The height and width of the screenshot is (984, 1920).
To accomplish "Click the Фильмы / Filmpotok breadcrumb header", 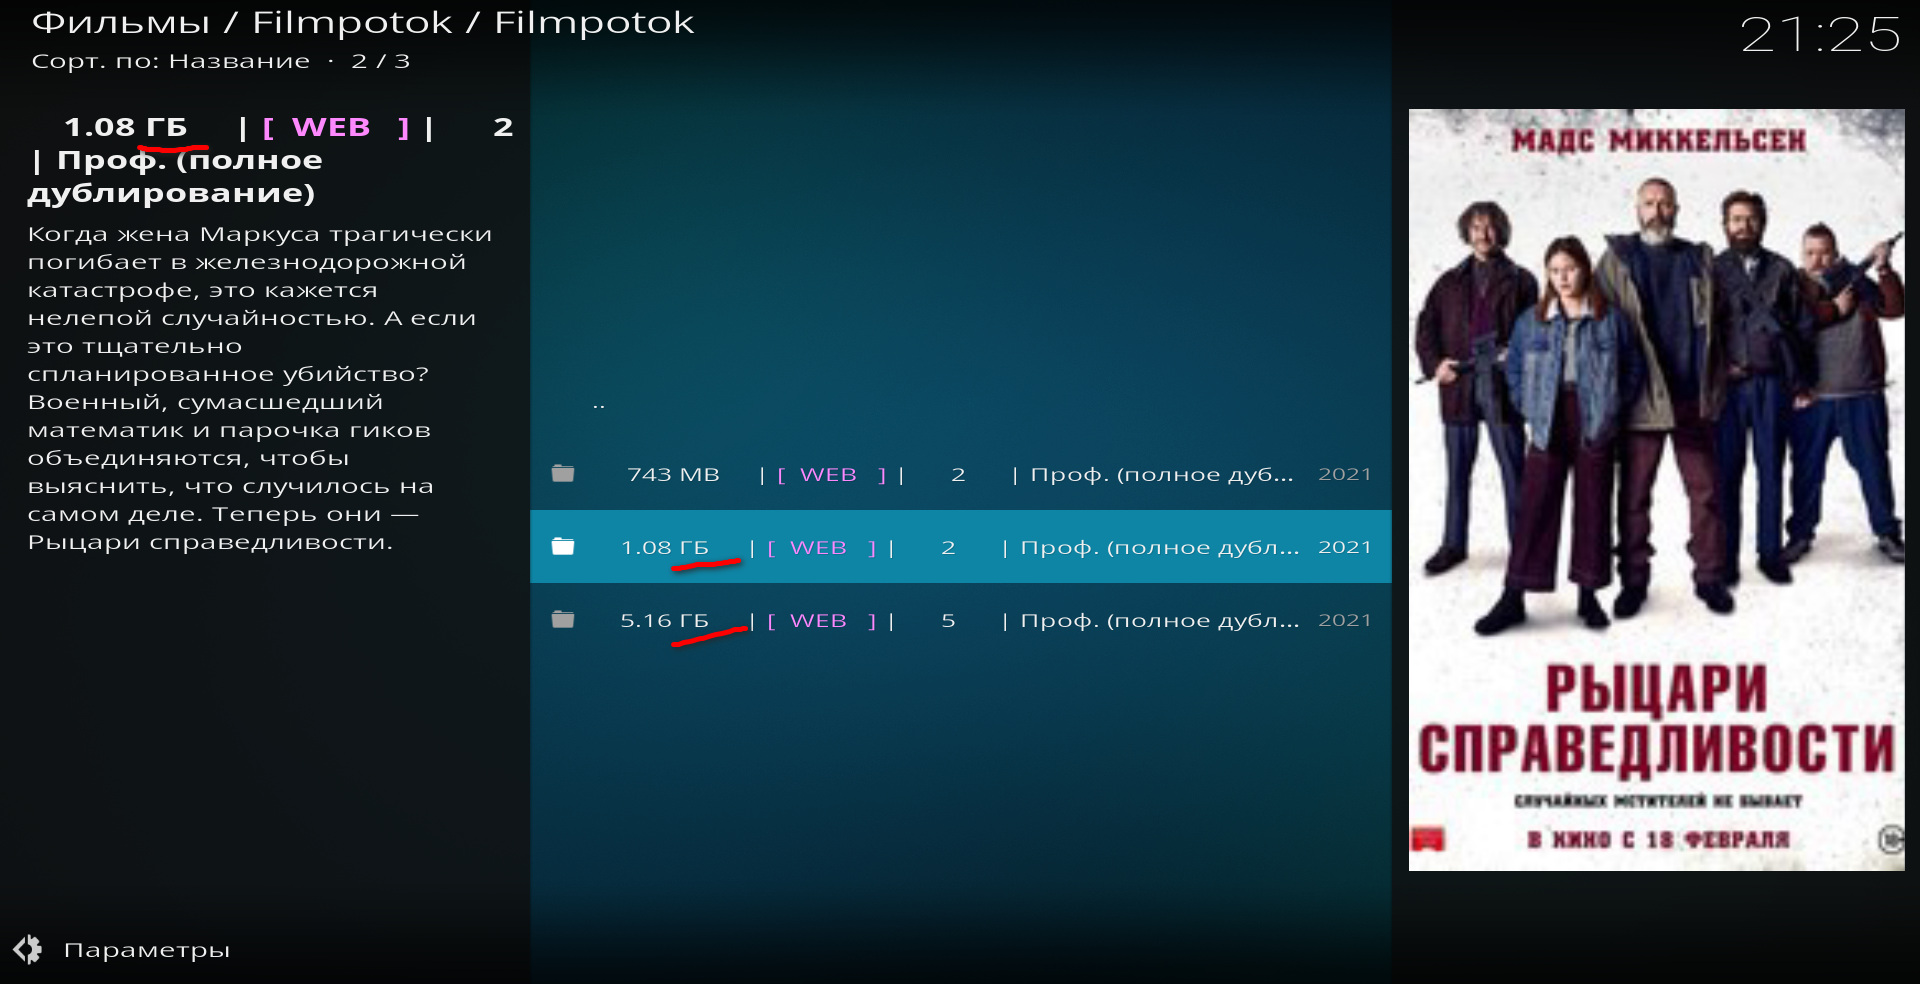I will tap(362, 23).
